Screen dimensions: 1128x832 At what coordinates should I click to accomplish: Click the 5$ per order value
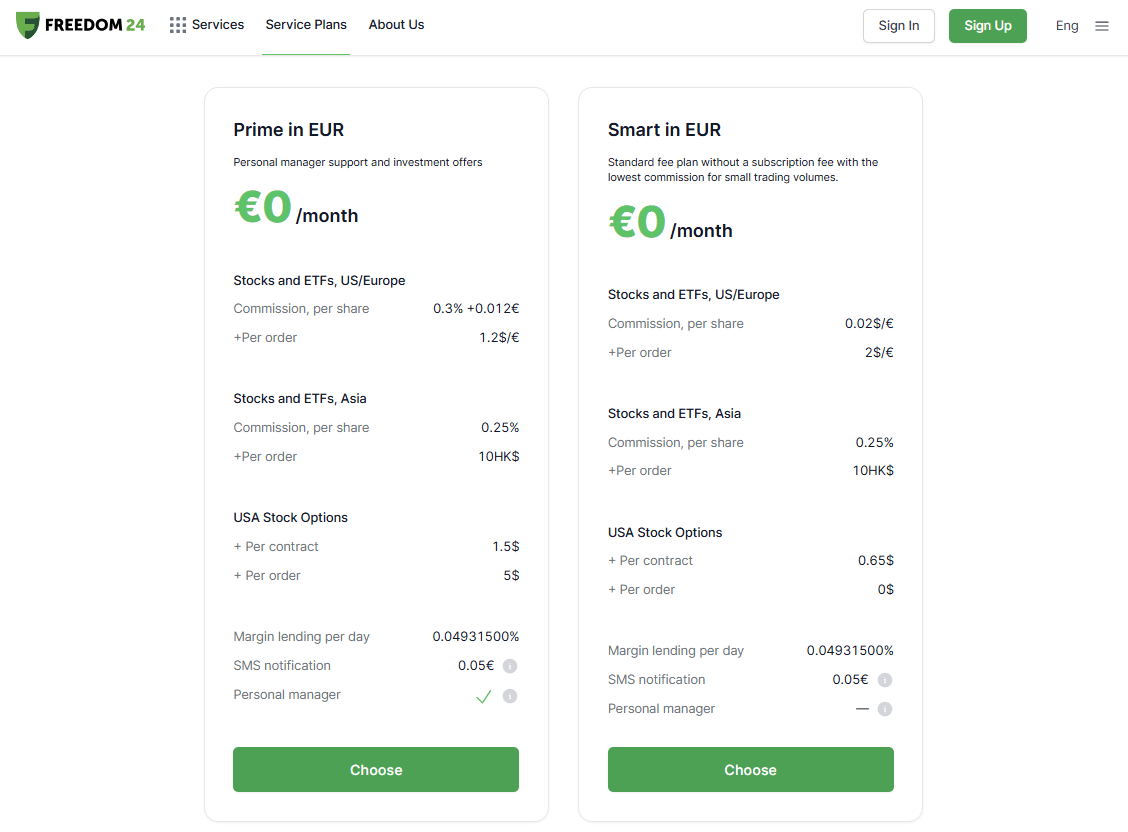tap(511, 575)
